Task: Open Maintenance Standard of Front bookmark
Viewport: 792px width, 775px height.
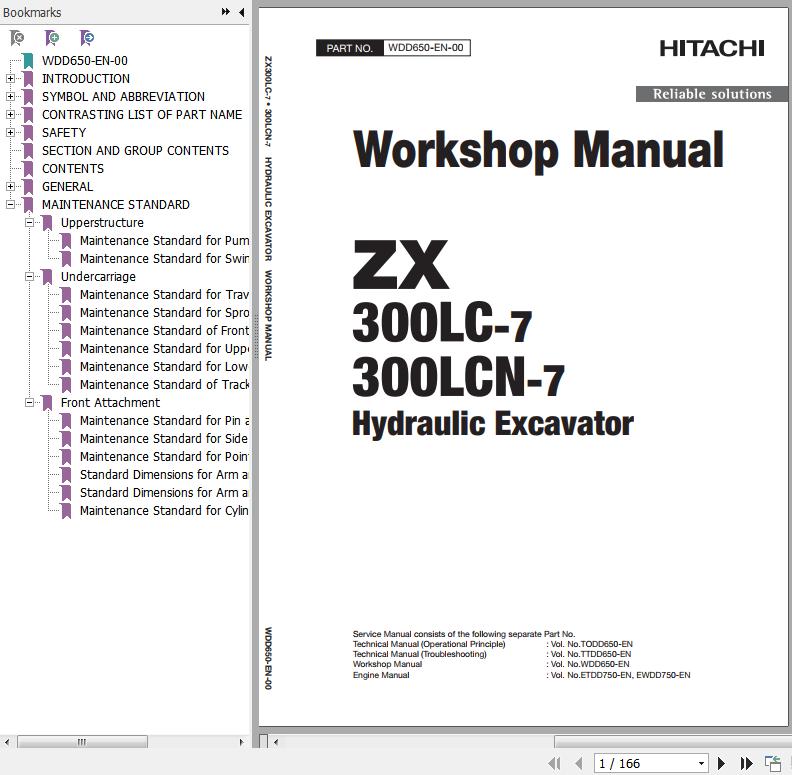Action: click(x=164, y=330)
